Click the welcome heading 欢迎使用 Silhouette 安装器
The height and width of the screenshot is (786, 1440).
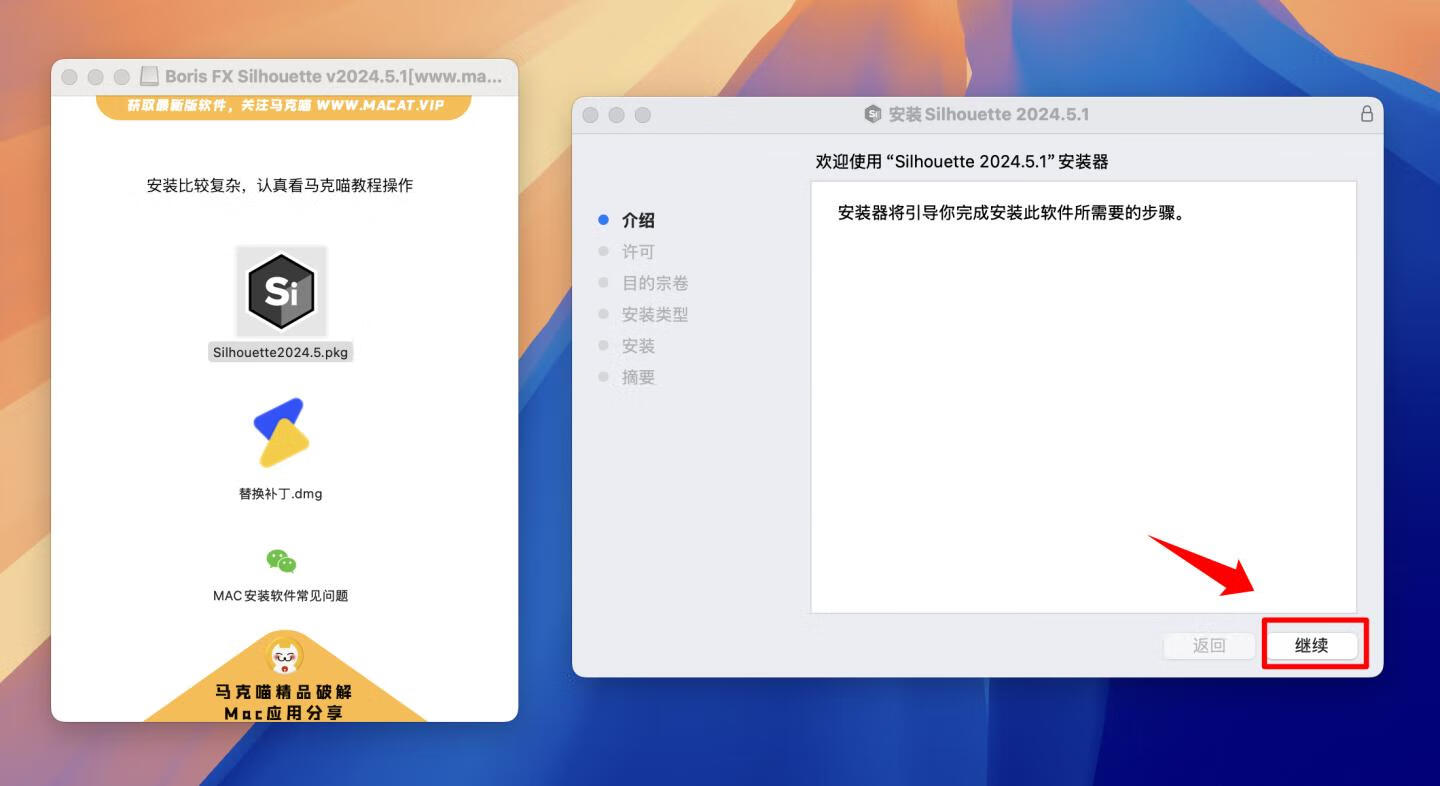pyautogui.click(x=962, y=161)
